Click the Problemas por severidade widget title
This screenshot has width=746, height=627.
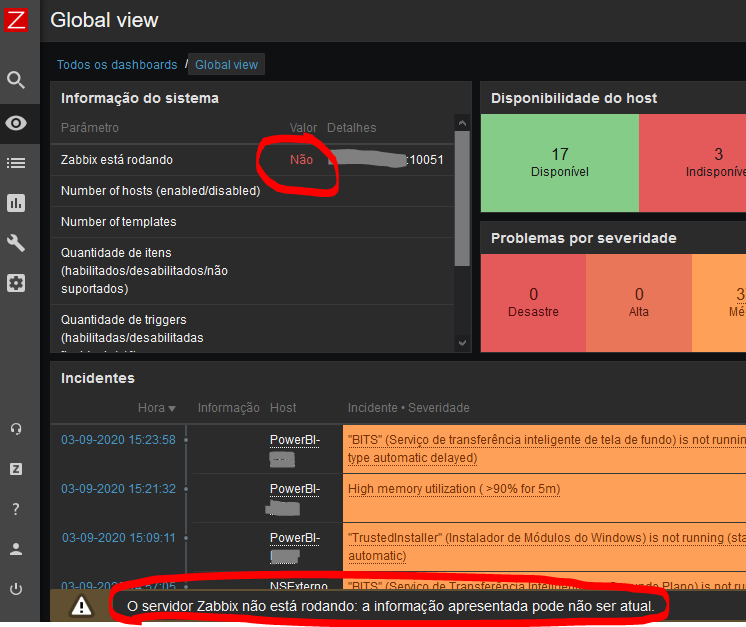(x=583, y=238)
